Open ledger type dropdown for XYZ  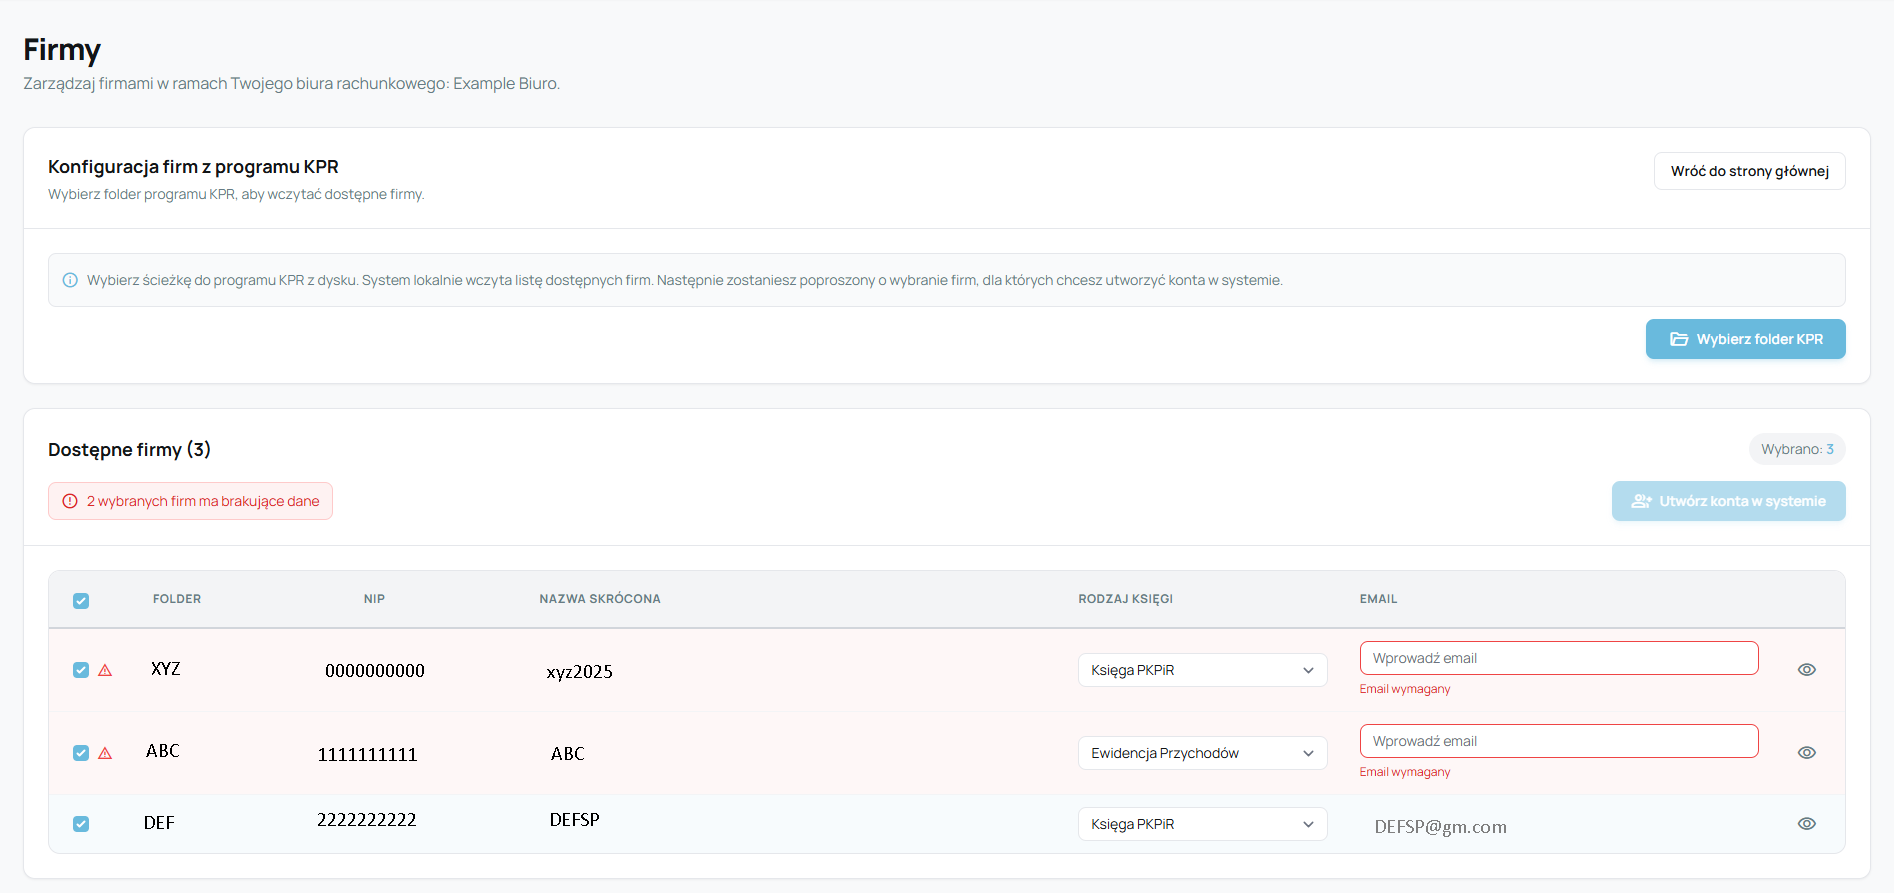[x=1202, y=670]
